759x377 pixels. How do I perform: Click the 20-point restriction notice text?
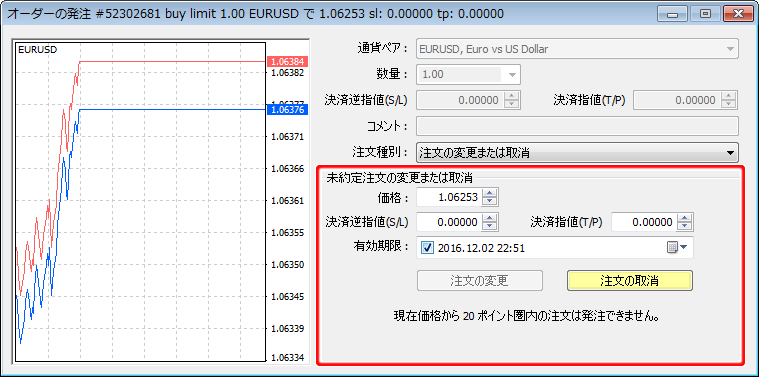click(x=527, y=317)
